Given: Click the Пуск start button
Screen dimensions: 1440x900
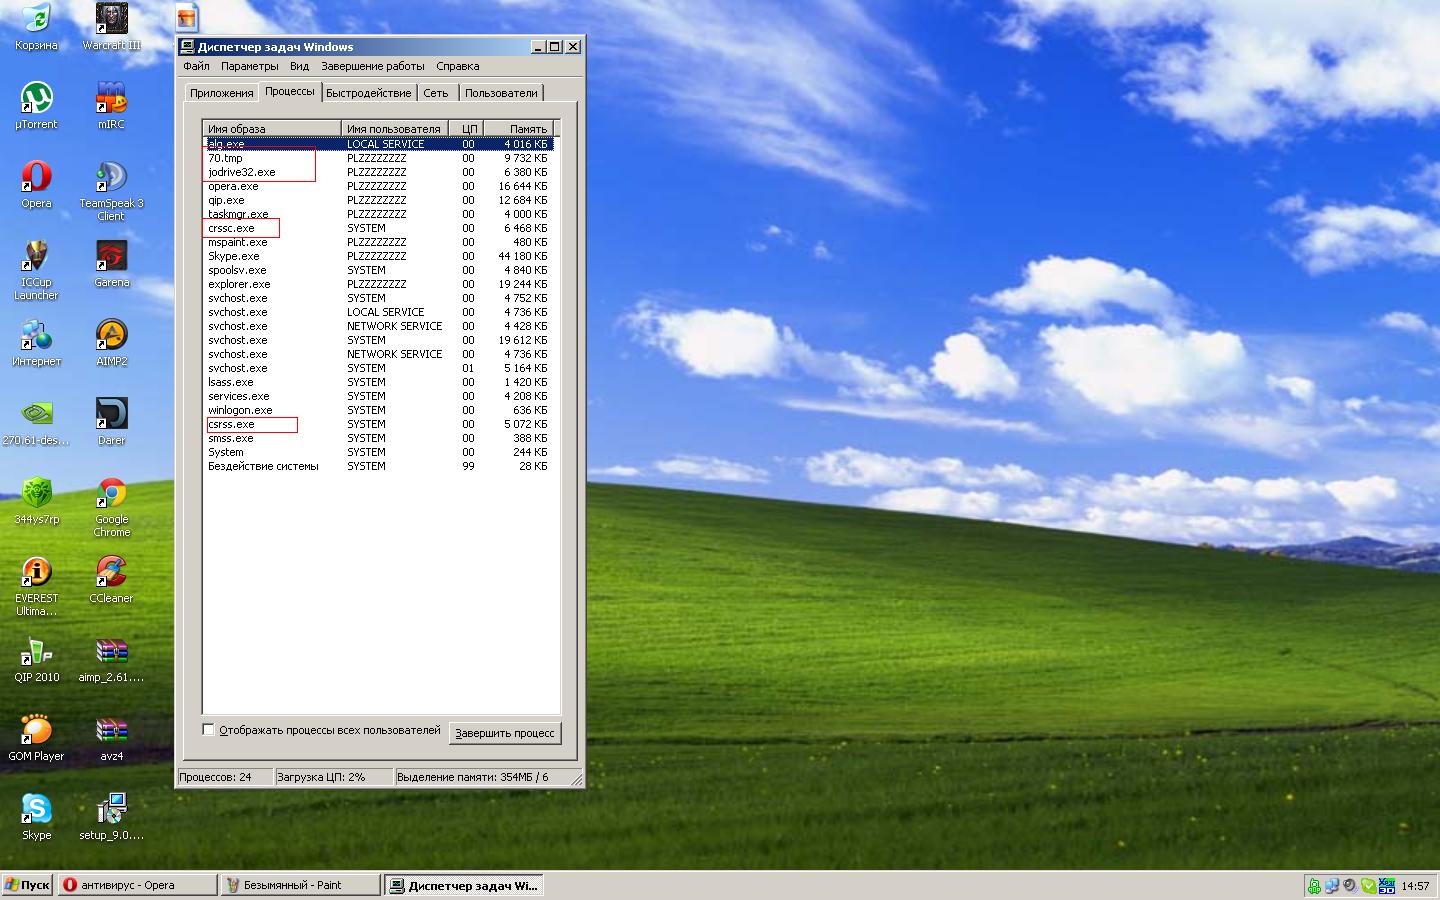Looking at the screenshot, I should point(27,885).
